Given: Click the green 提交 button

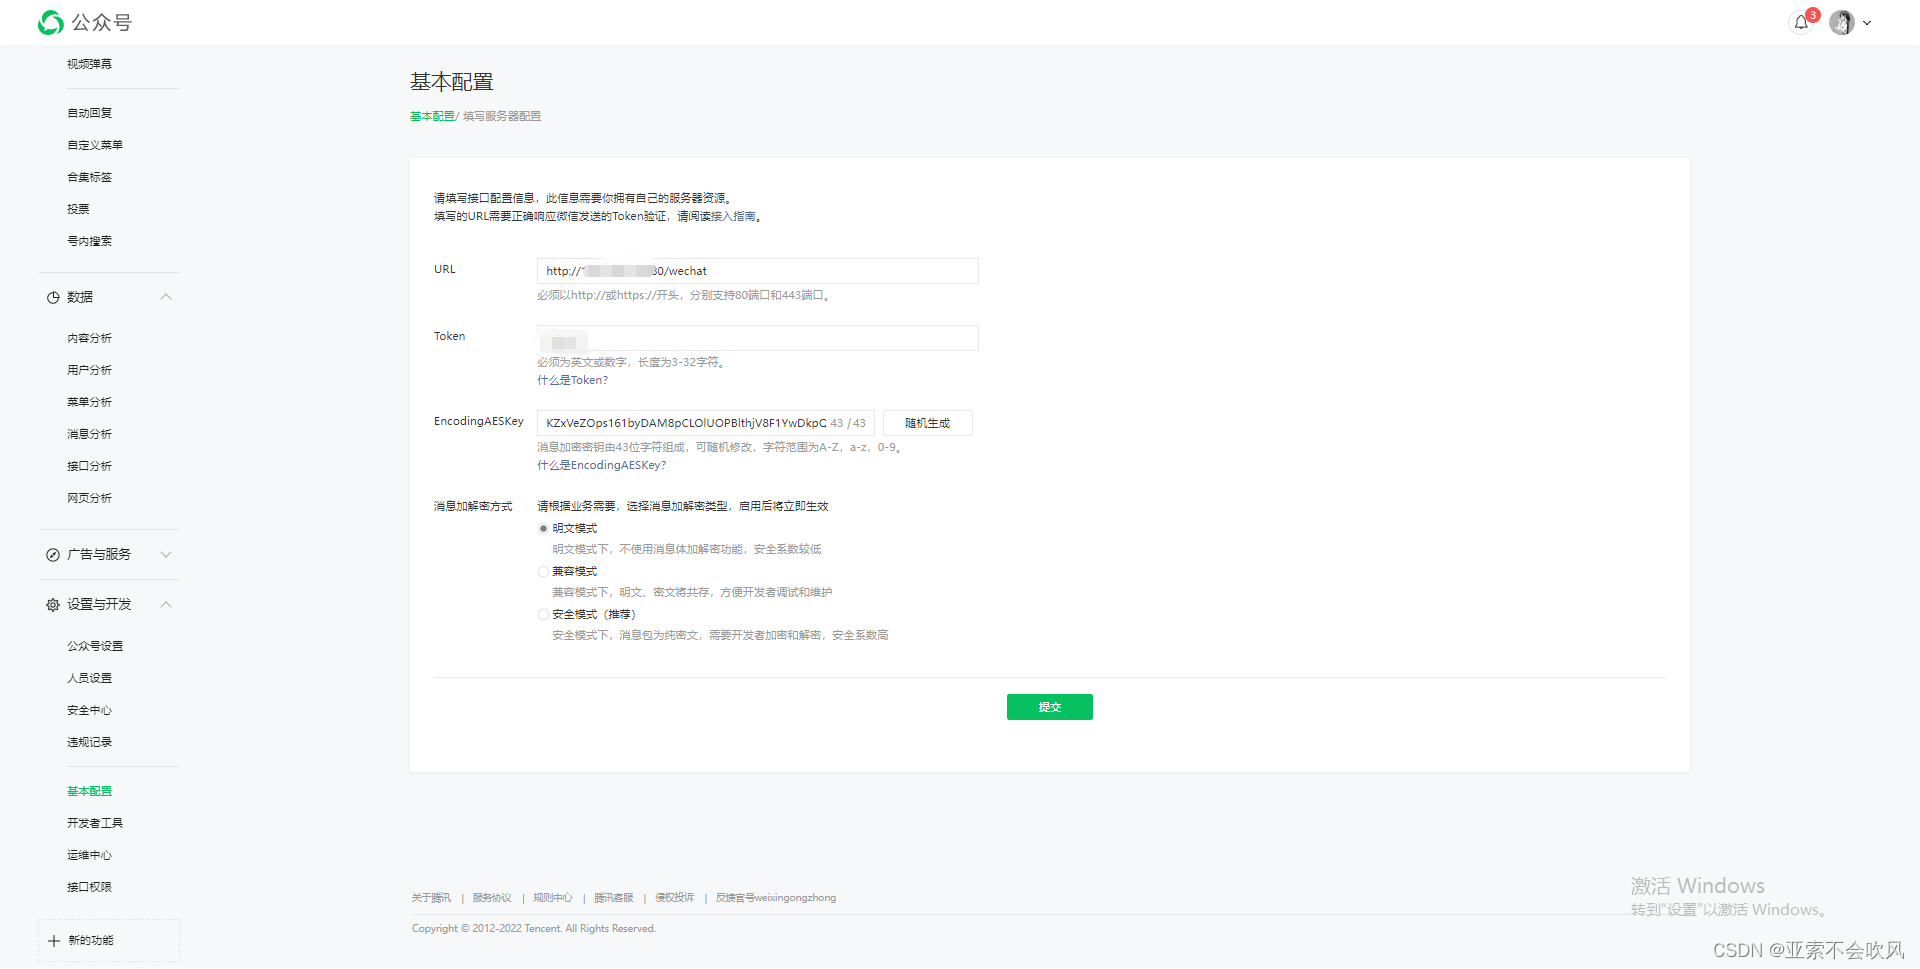Looking at the screenshot, I should (x=1049, y=707).
